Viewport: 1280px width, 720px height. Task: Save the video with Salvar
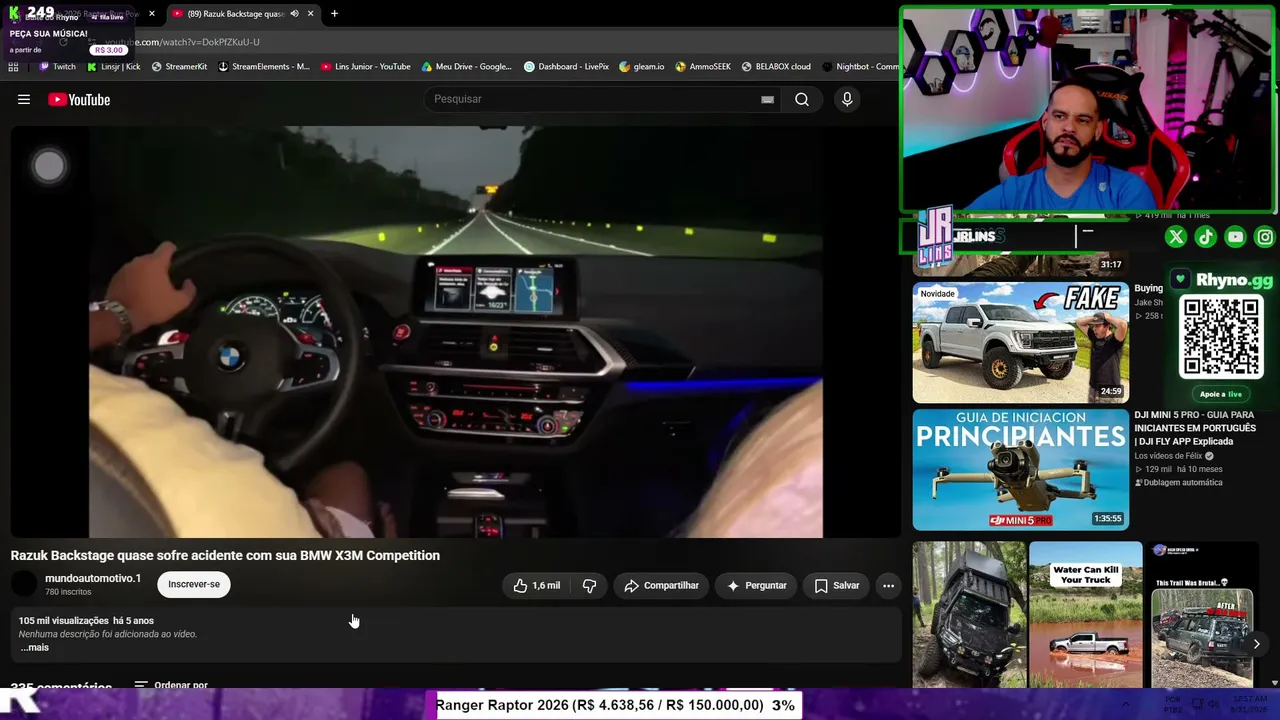pos(837,586)
